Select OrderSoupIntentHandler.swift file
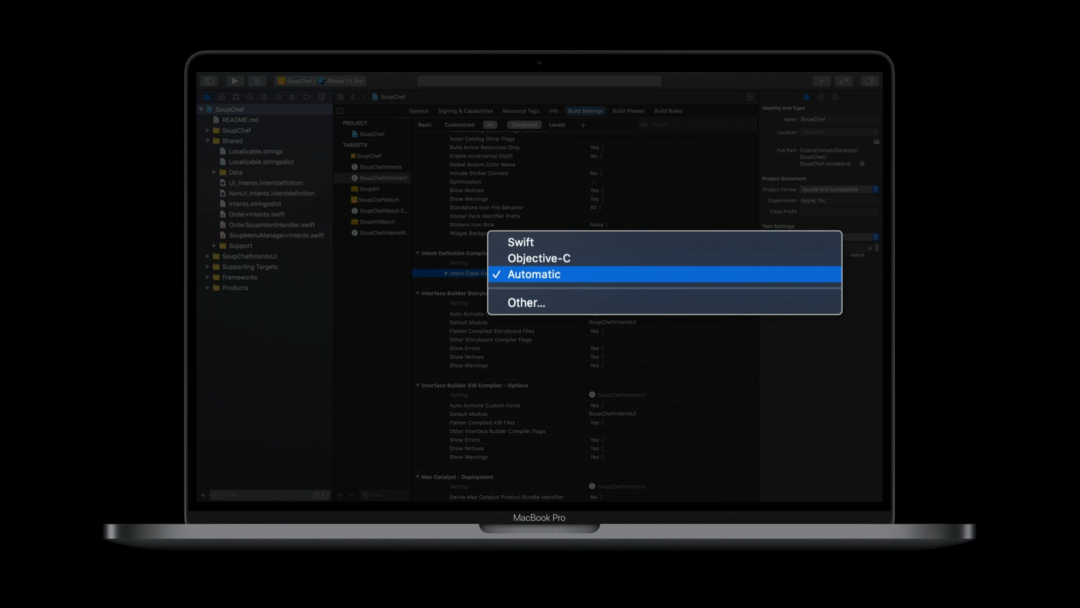This screenshot has width=1080, height=608. click(x=271, y=224)
